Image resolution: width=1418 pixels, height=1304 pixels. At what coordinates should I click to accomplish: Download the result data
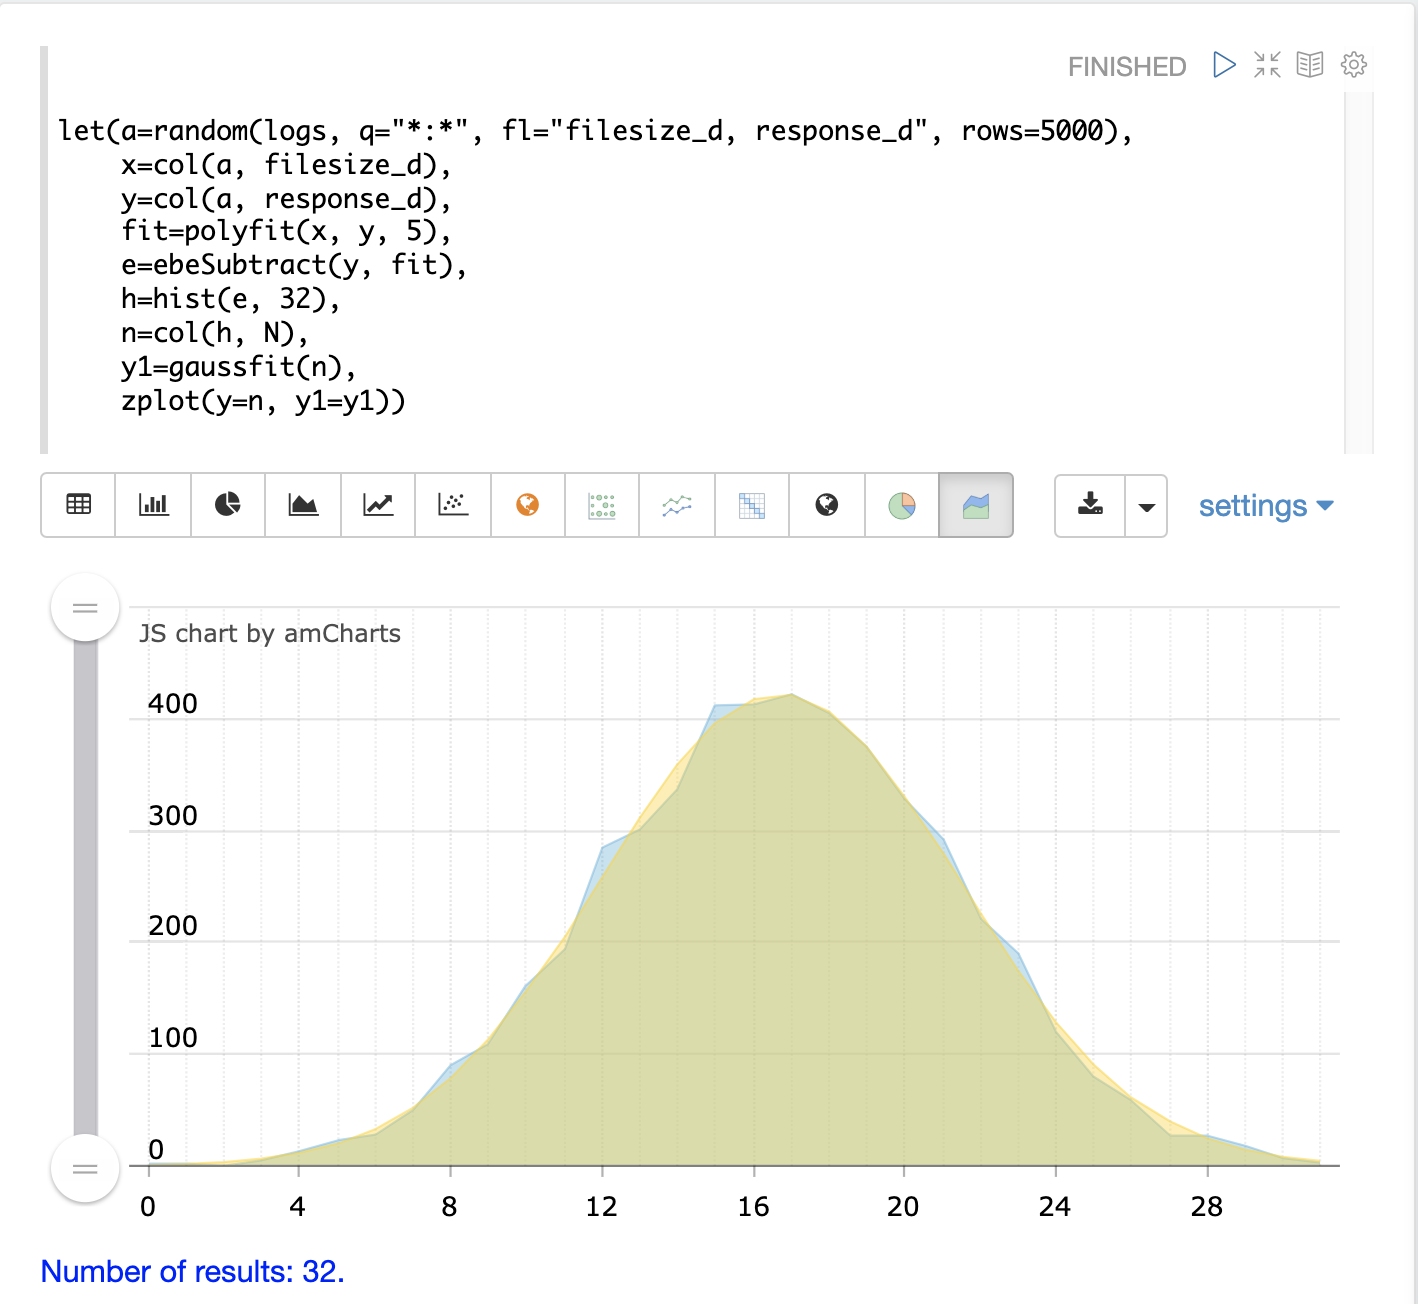[1090, 505]
